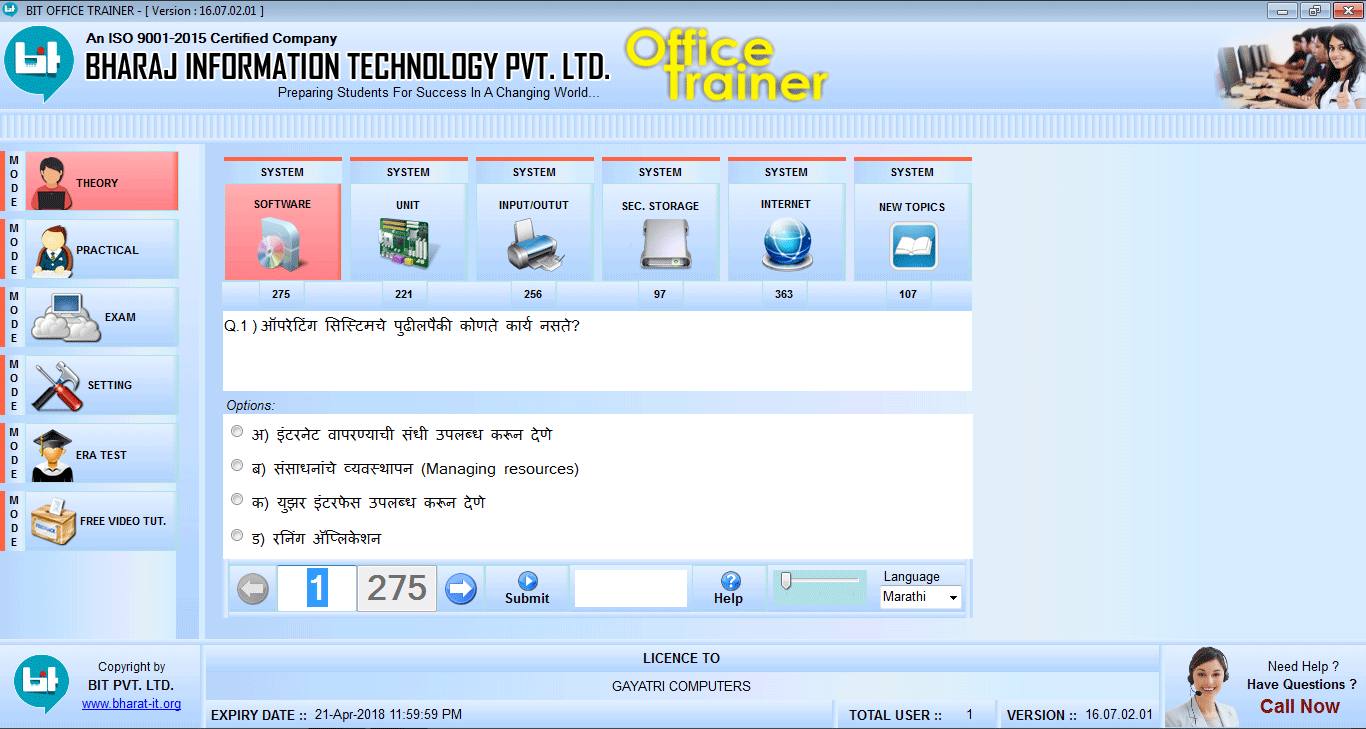
Task: Open the Free Video Tut. ballot box icon
Action: 53,521
